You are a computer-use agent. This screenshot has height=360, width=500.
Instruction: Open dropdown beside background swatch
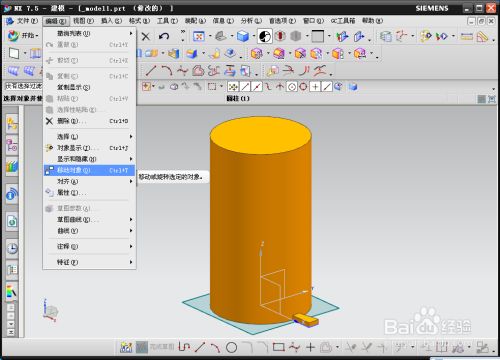click(329, 36)
